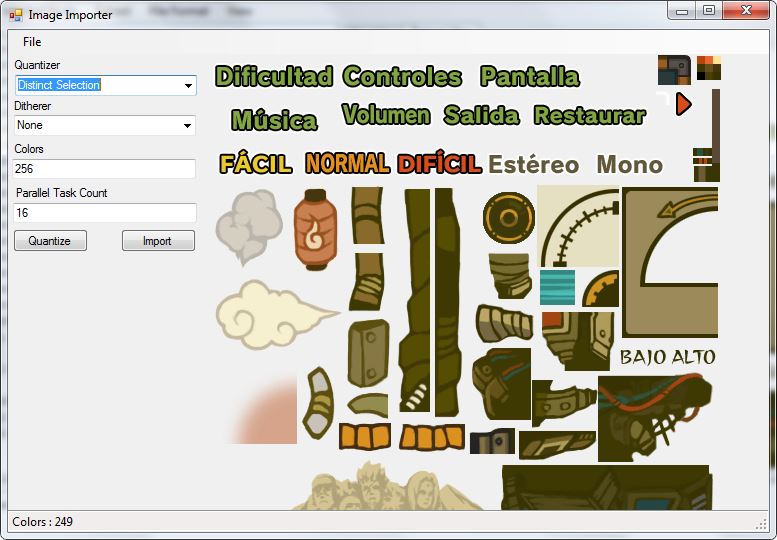Click the stone faces mountain sprite

coord(387,486)
